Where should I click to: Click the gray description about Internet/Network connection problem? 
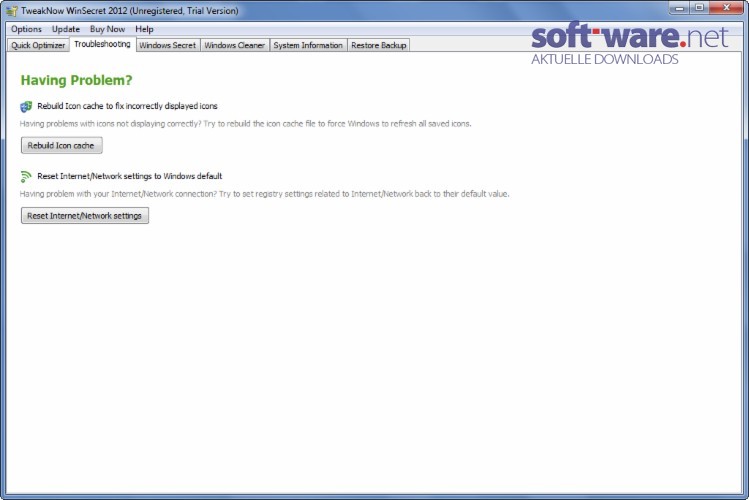pos(265,194)
